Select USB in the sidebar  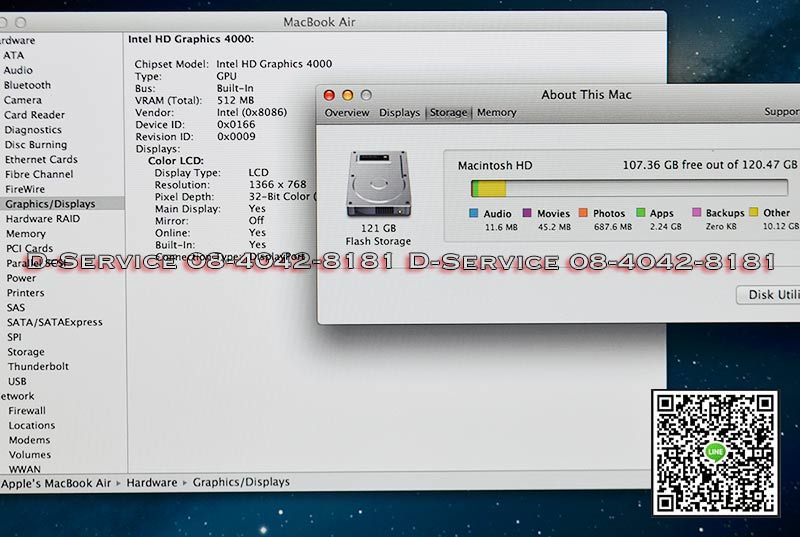click(x=17, y=381)
